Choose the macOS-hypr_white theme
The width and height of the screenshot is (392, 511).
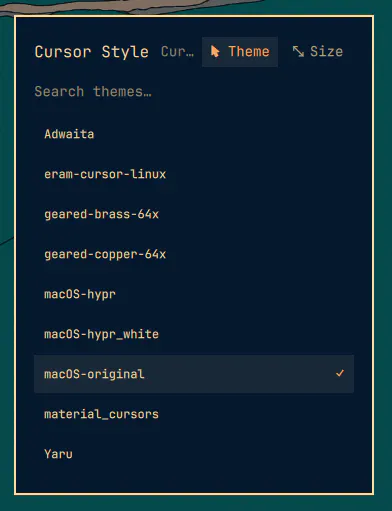click(x=194, y=334)
